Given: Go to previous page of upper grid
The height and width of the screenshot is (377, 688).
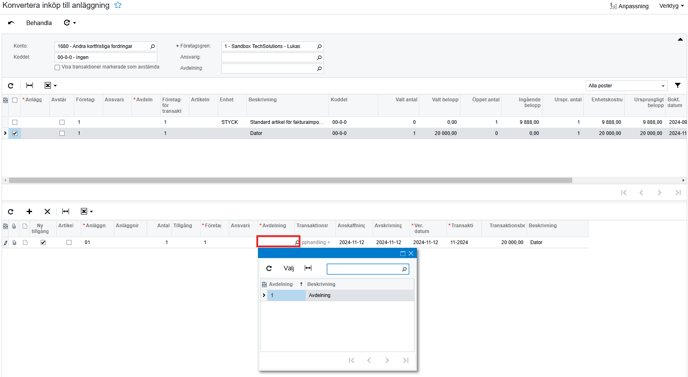Looking at the screenshot, I should pyautogui.click(x=641, y=193).
